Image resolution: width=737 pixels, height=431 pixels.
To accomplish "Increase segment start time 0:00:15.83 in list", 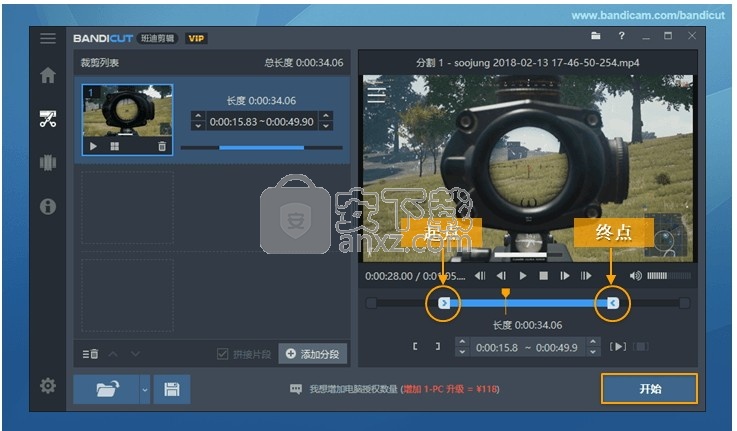I will [x=198, y=116].
